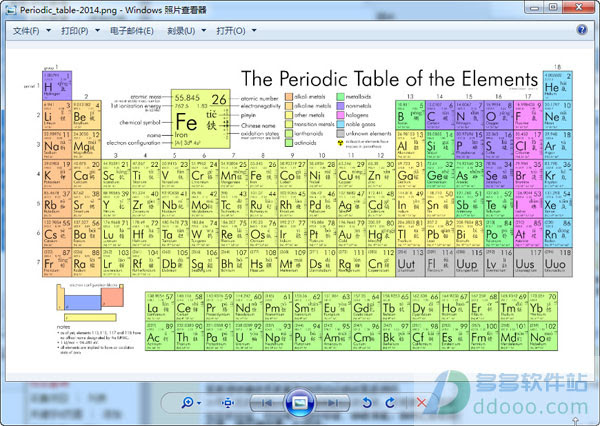Close the photo viewer window
The image size is (600, 426).
click(x=579, y=7)
